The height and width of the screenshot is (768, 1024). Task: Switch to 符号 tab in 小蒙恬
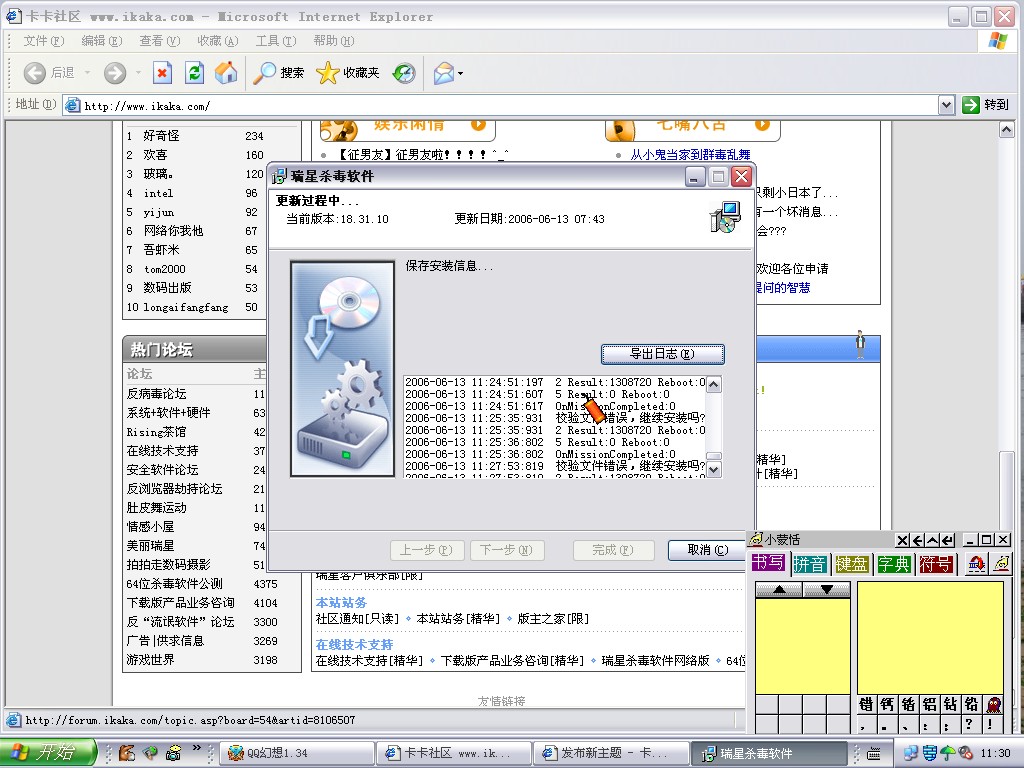pos(935,564)
